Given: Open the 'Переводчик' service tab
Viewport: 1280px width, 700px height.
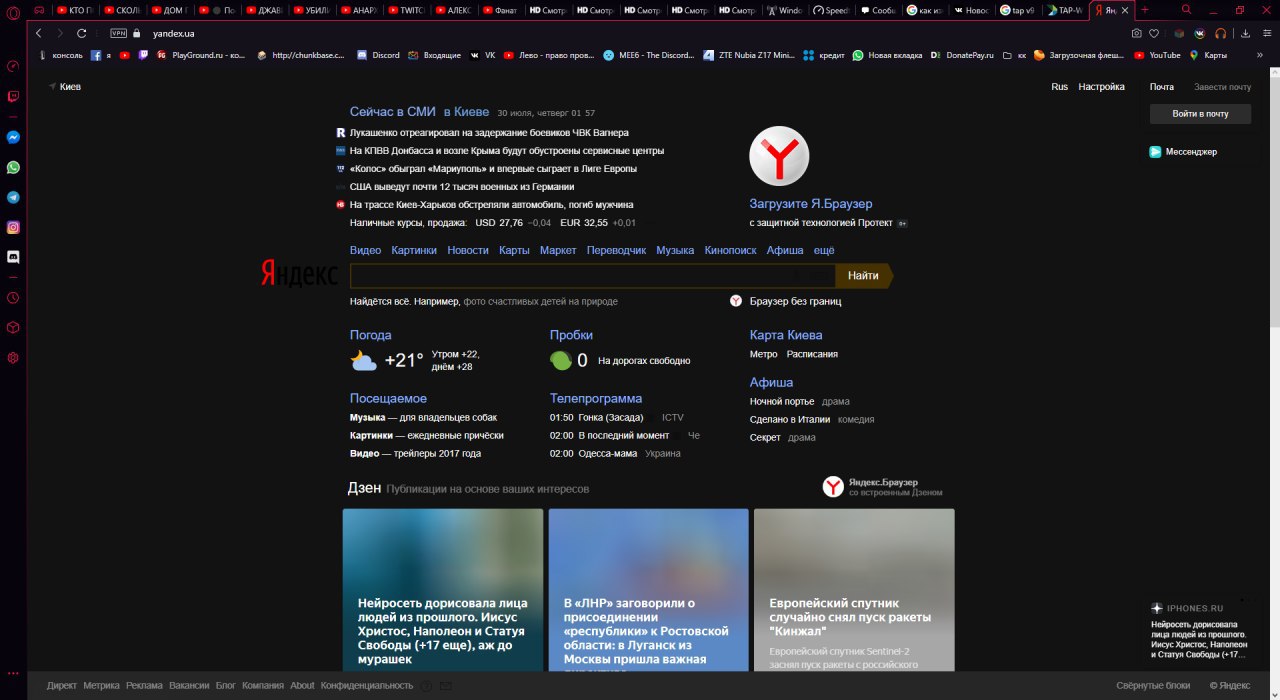Looking at the screenshot, I should coord(616,250).
